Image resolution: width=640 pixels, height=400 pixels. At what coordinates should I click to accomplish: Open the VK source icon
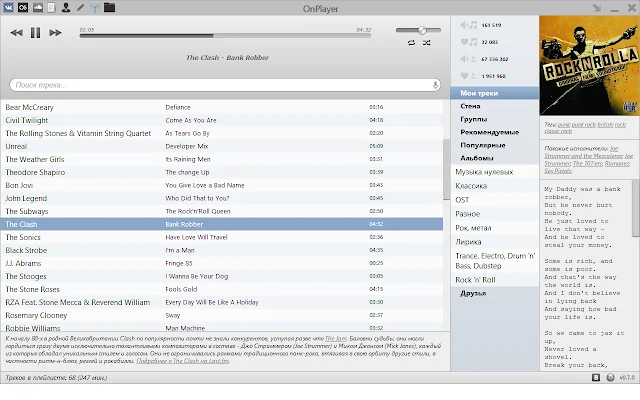(x=9, y=7)
